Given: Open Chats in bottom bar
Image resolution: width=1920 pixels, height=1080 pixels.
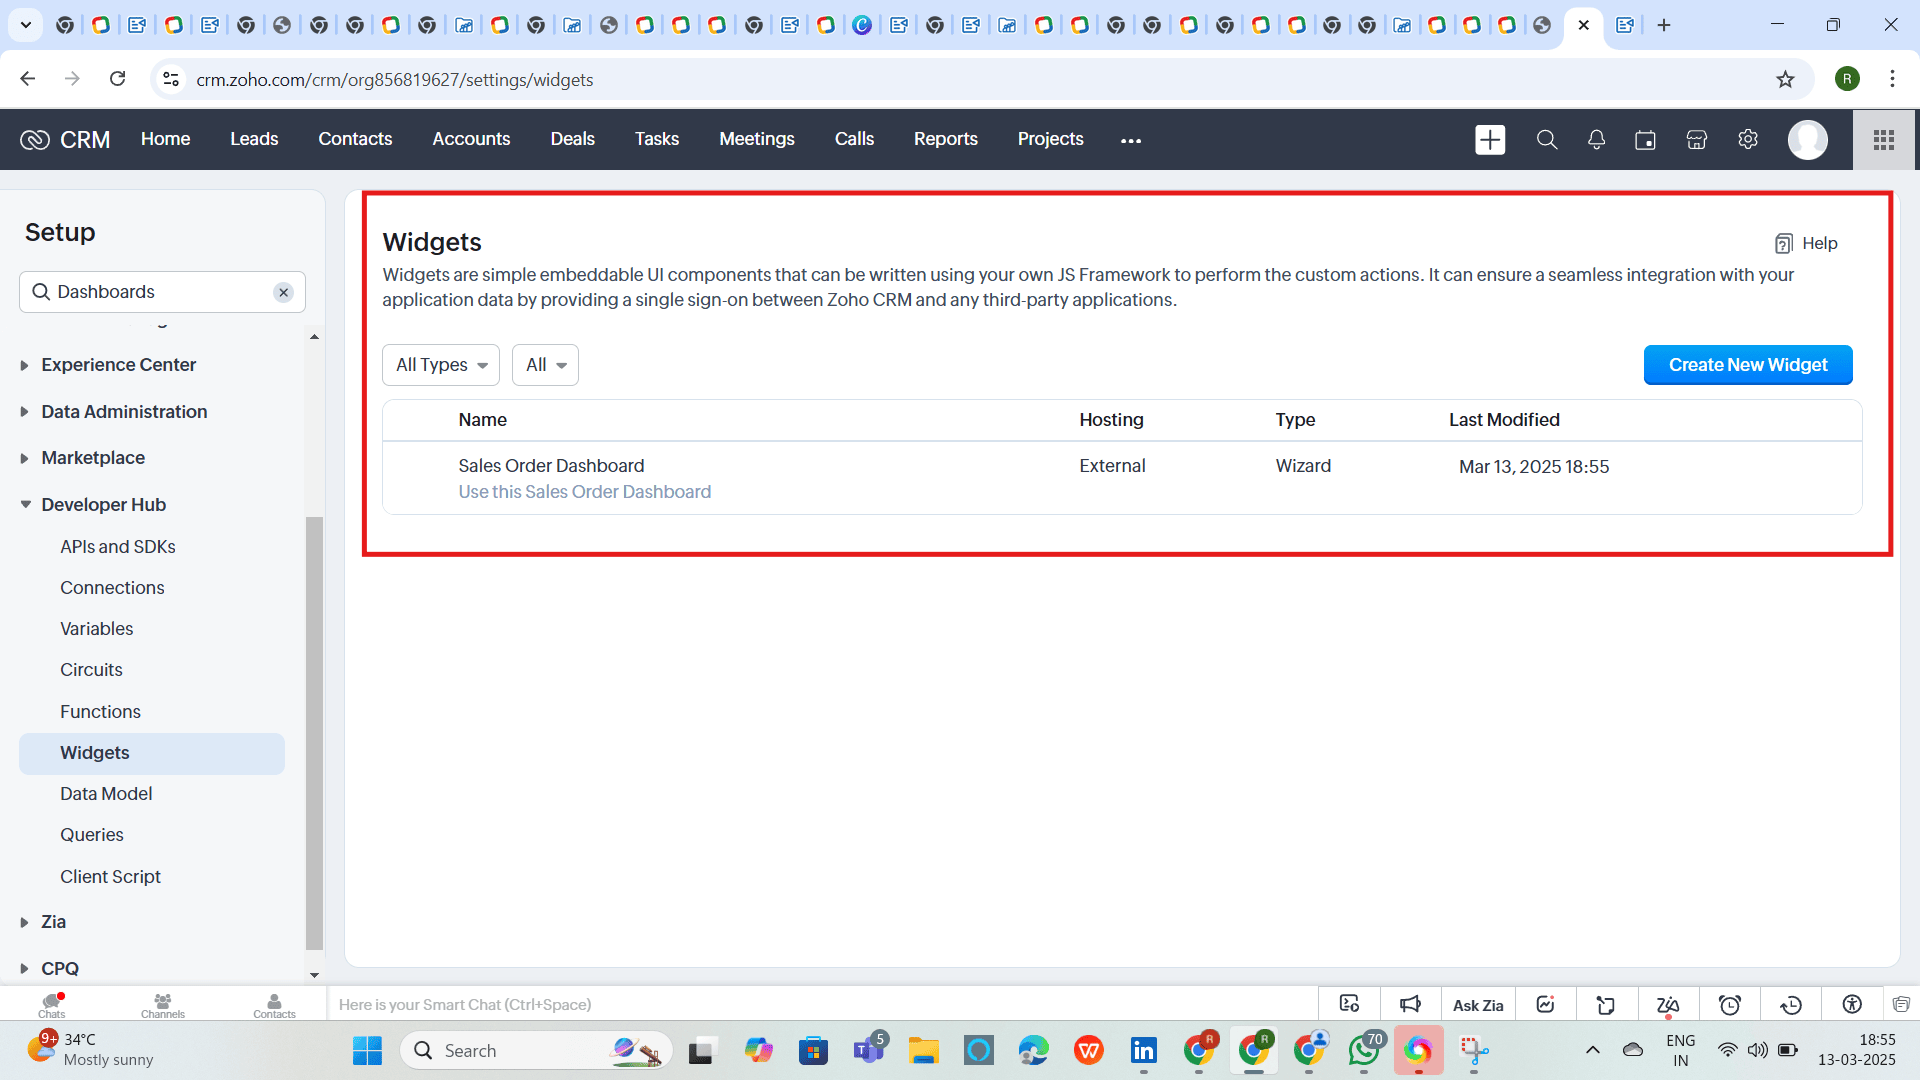Looking at the screenshot, I should pos(52,1005).
